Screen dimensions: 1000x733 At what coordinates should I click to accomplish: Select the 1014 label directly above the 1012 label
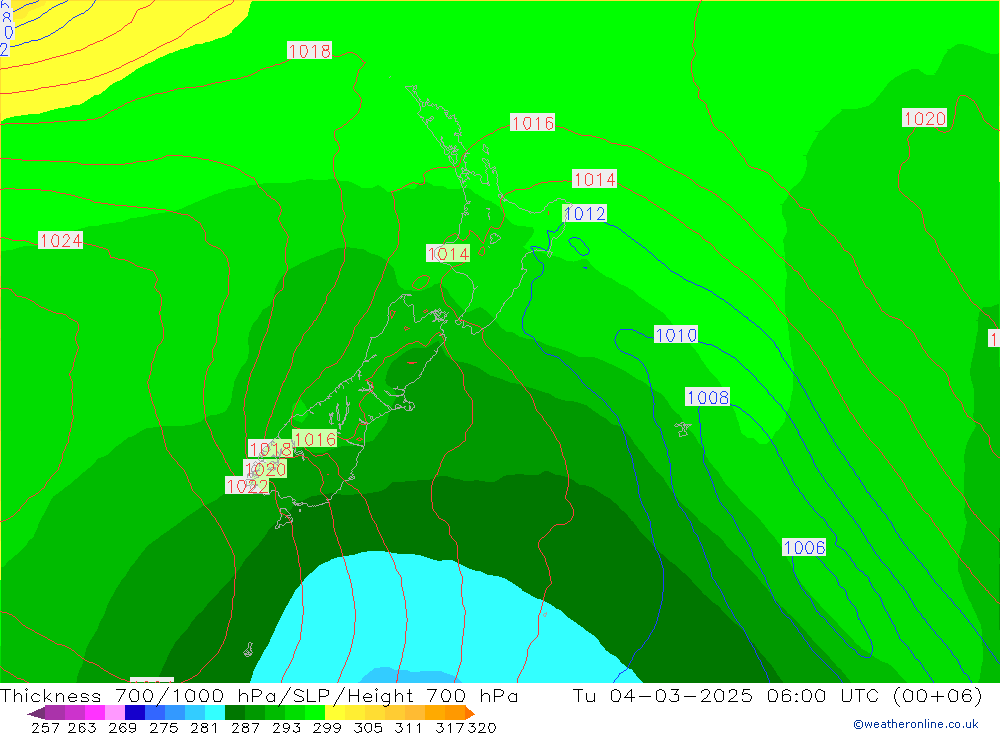click(x=594, y=179)
